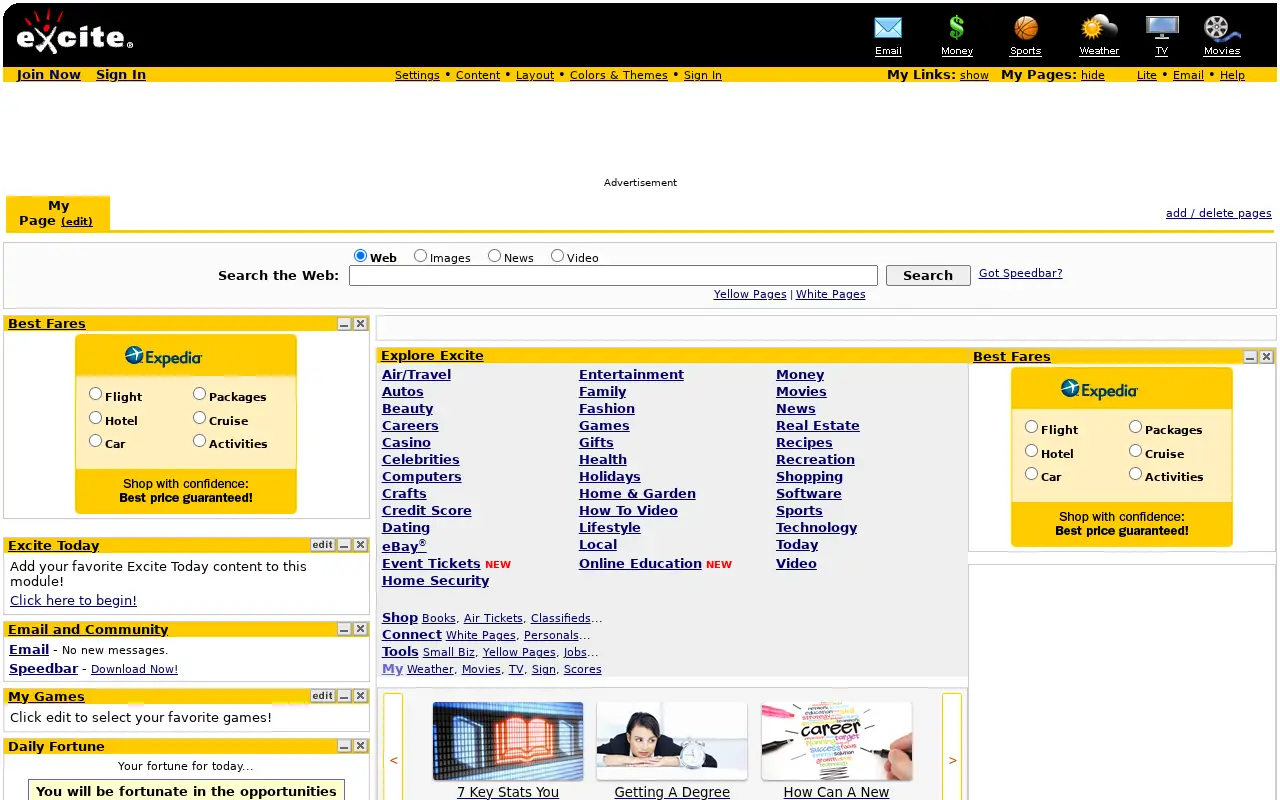Choose Hotel in right Expedia box
Screen dimensions: 1280x800
pos(1032,451)
